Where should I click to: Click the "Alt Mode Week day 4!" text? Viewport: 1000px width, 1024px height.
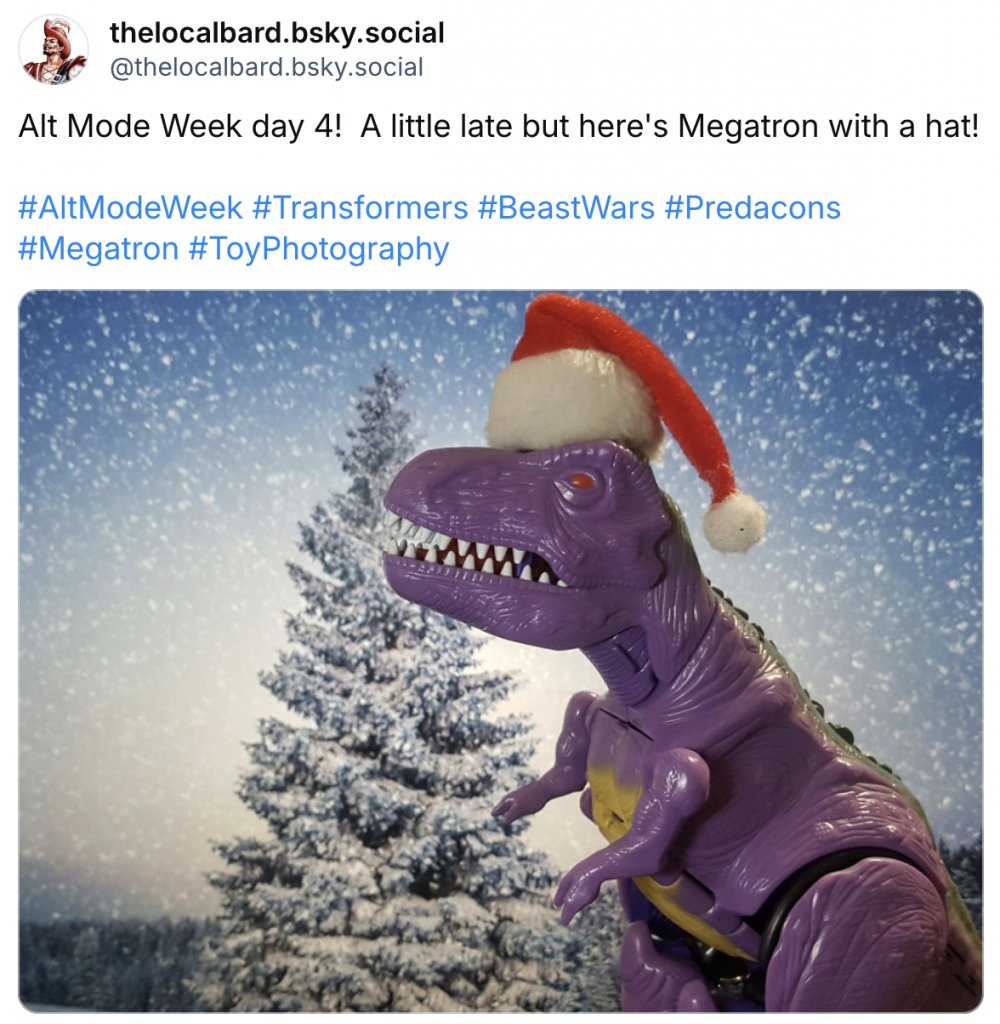pyautogui.click(x=180, y=126)
